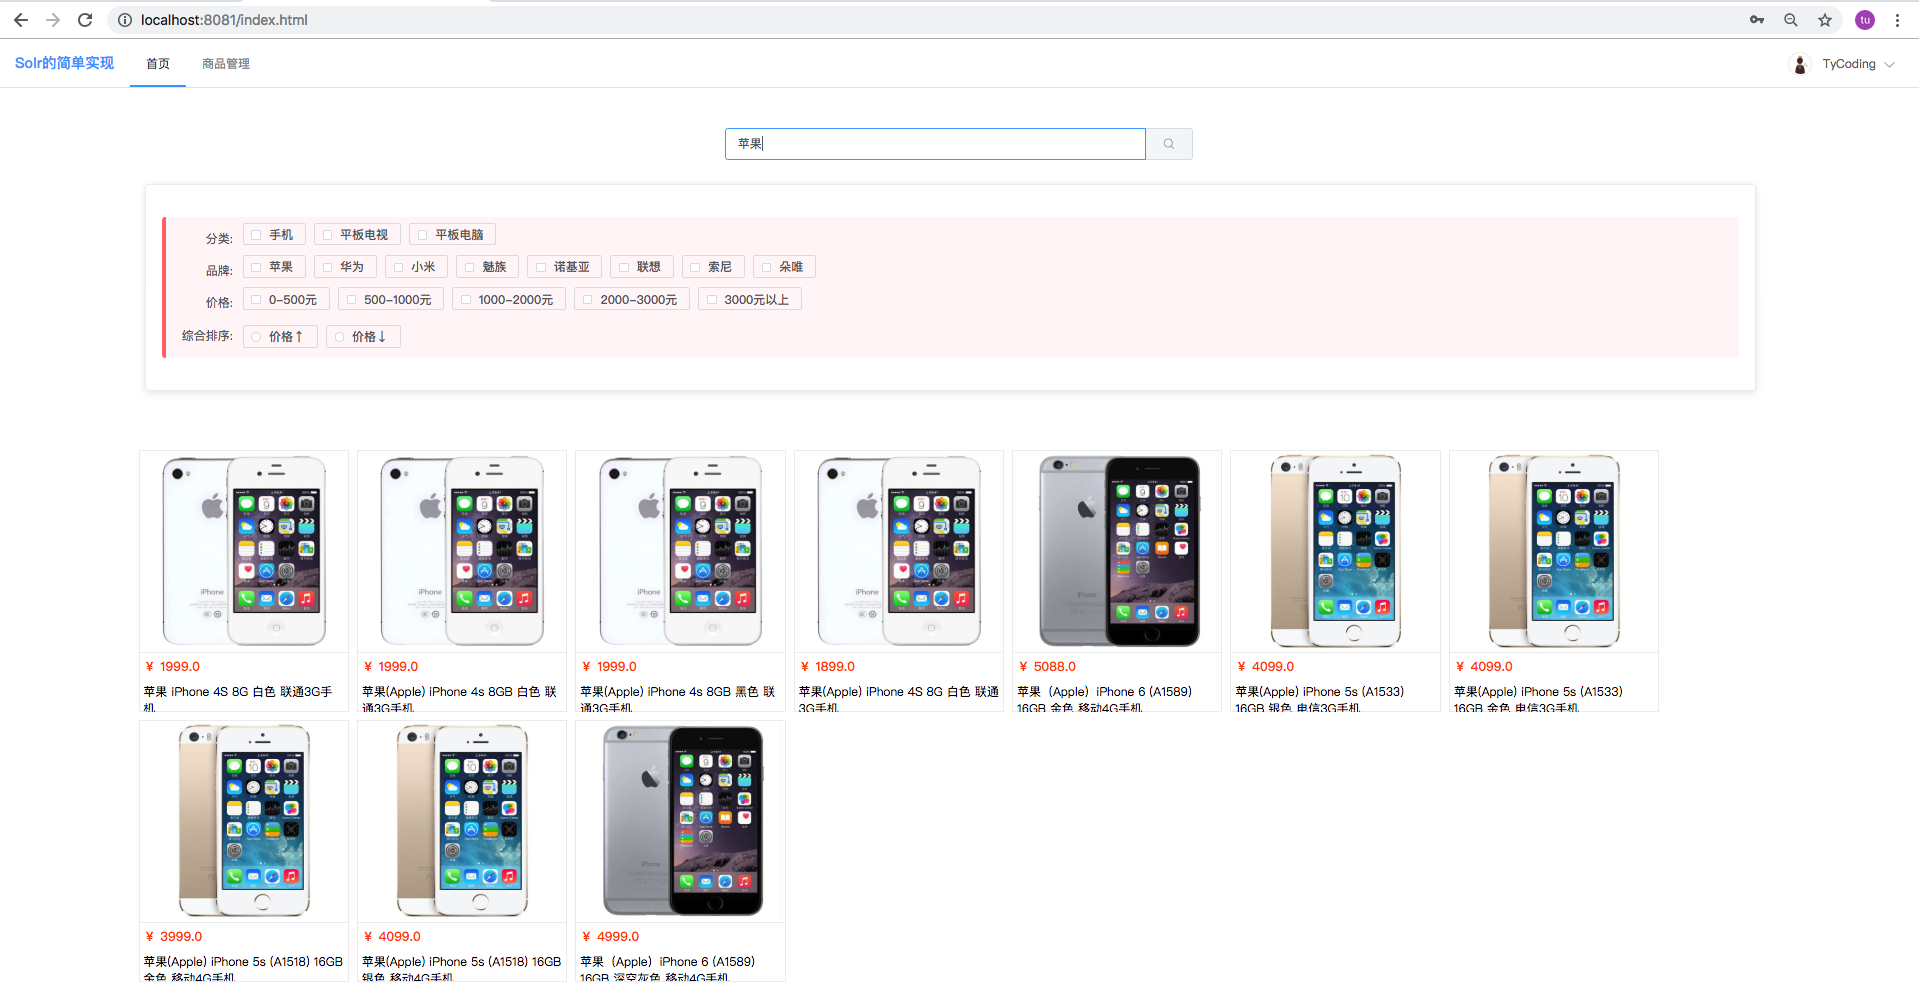This screenshot has width=1919, height=990.
Task: Open the ¥3999.0 iPhone 5s image
Action: 244,821
